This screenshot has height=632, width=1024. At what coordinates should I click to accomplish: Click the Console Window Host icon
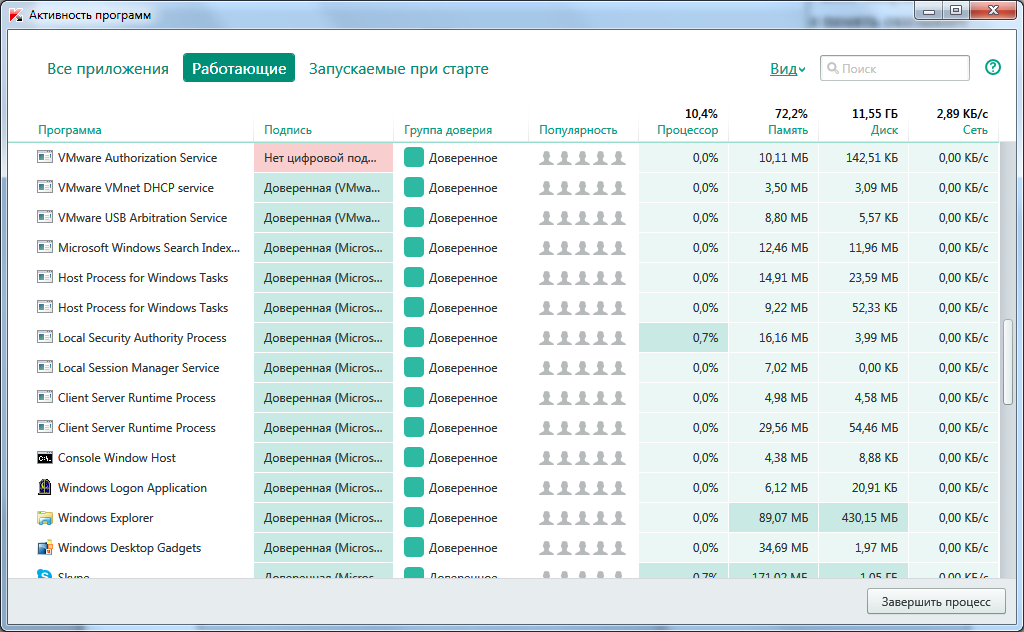(x=45, y=458)
